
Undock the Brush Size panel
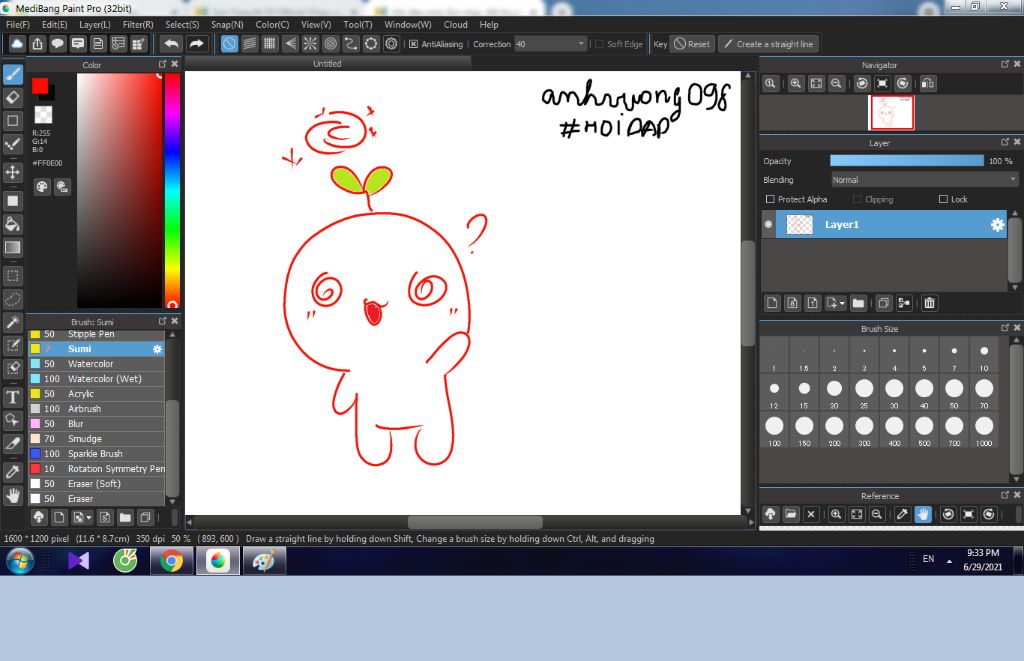pyautogui.click(x=1005, y=328)
